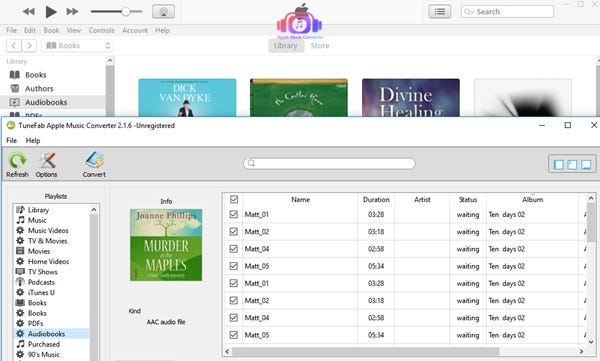Open the AirPlay output button in iTunes
The width and height of the screenshot is (600, 361).
(163, 11)
